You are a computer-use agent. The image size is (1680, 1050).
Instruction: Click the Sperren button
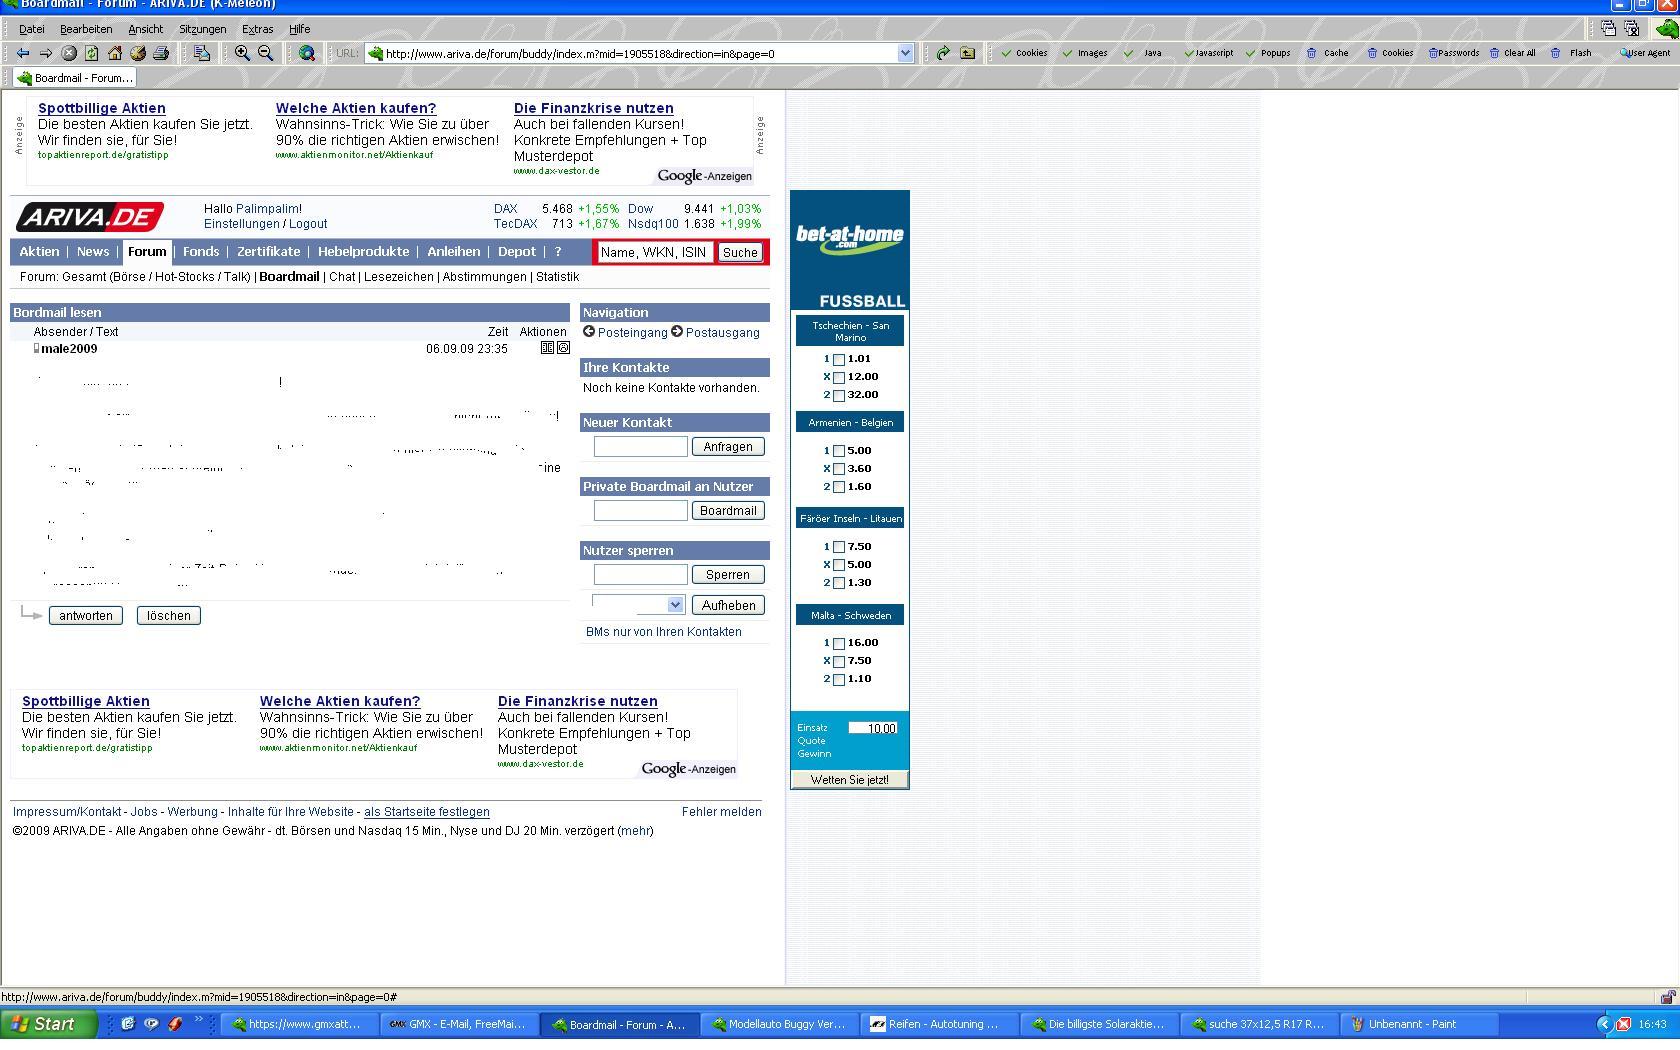728,575
